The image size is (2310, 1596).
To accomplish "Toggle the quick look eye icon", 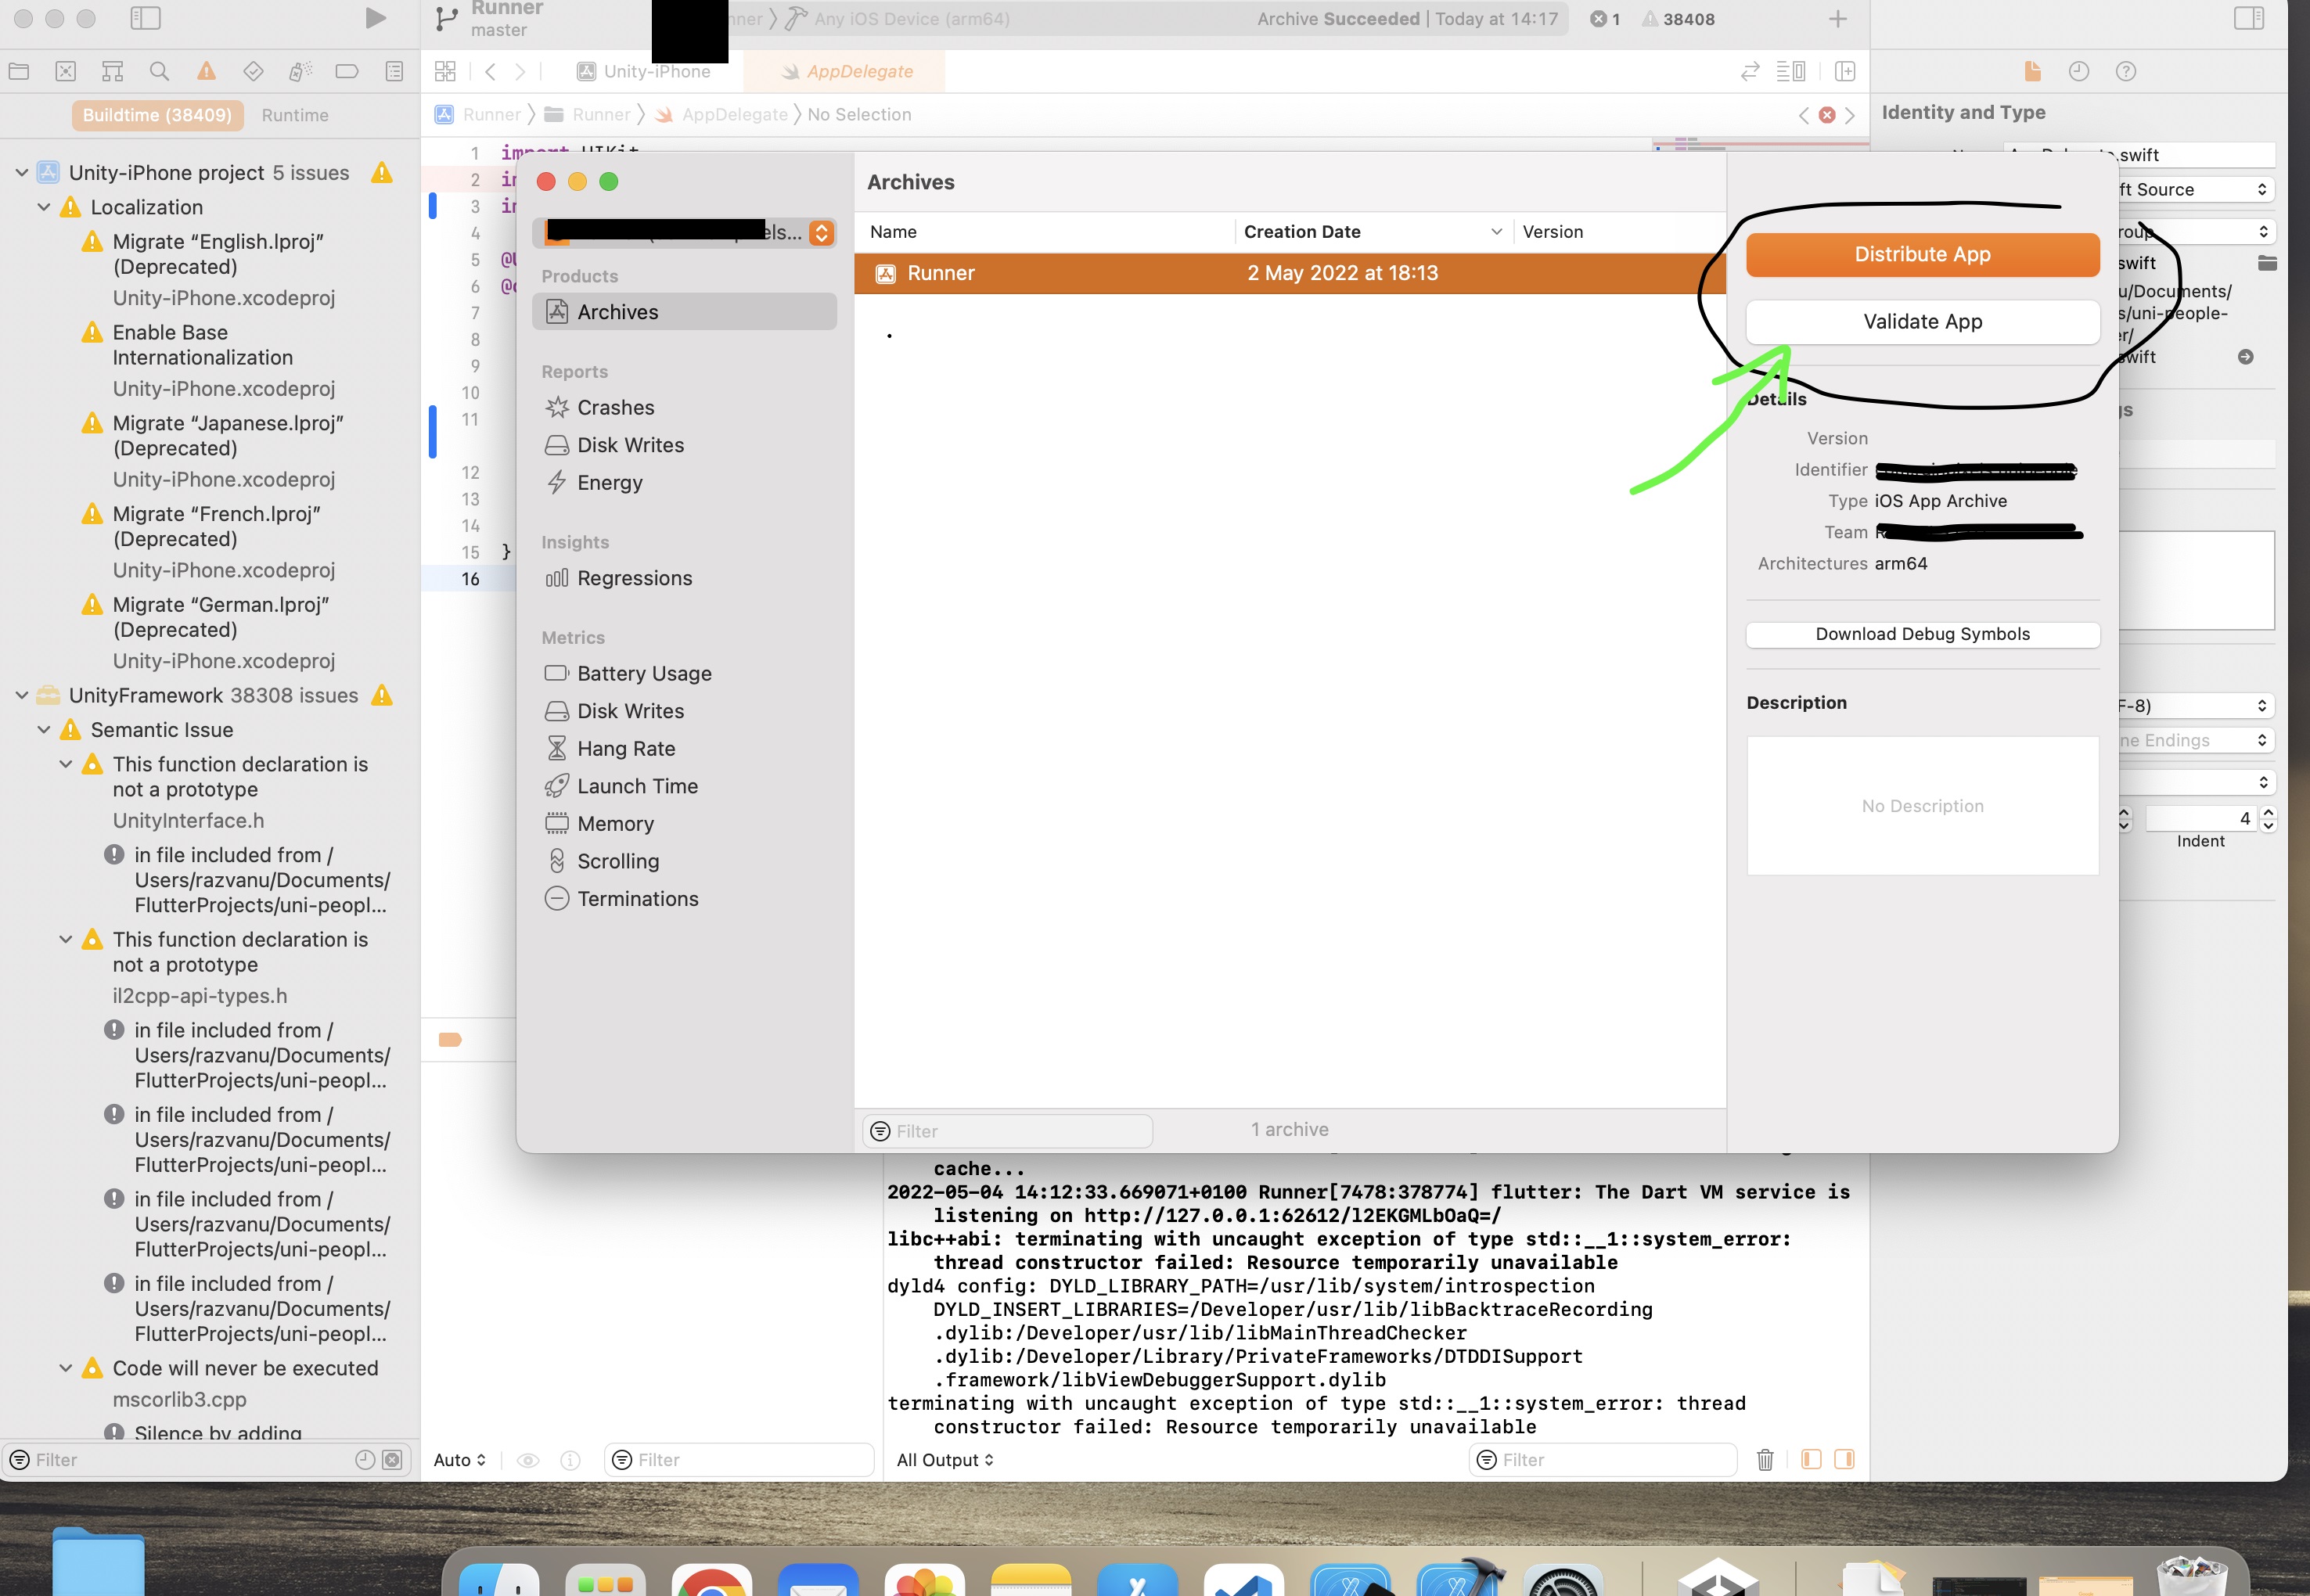I will (528, 1460).
